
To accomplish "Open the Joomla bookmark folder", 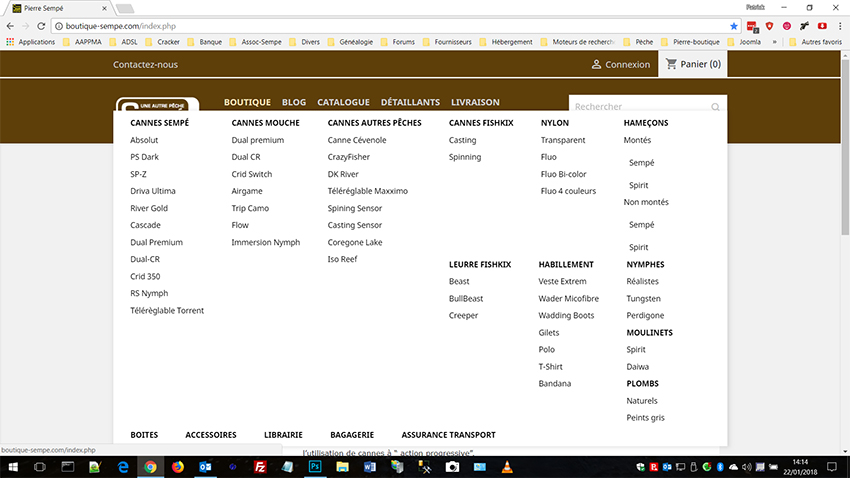I will coord(744,42).
